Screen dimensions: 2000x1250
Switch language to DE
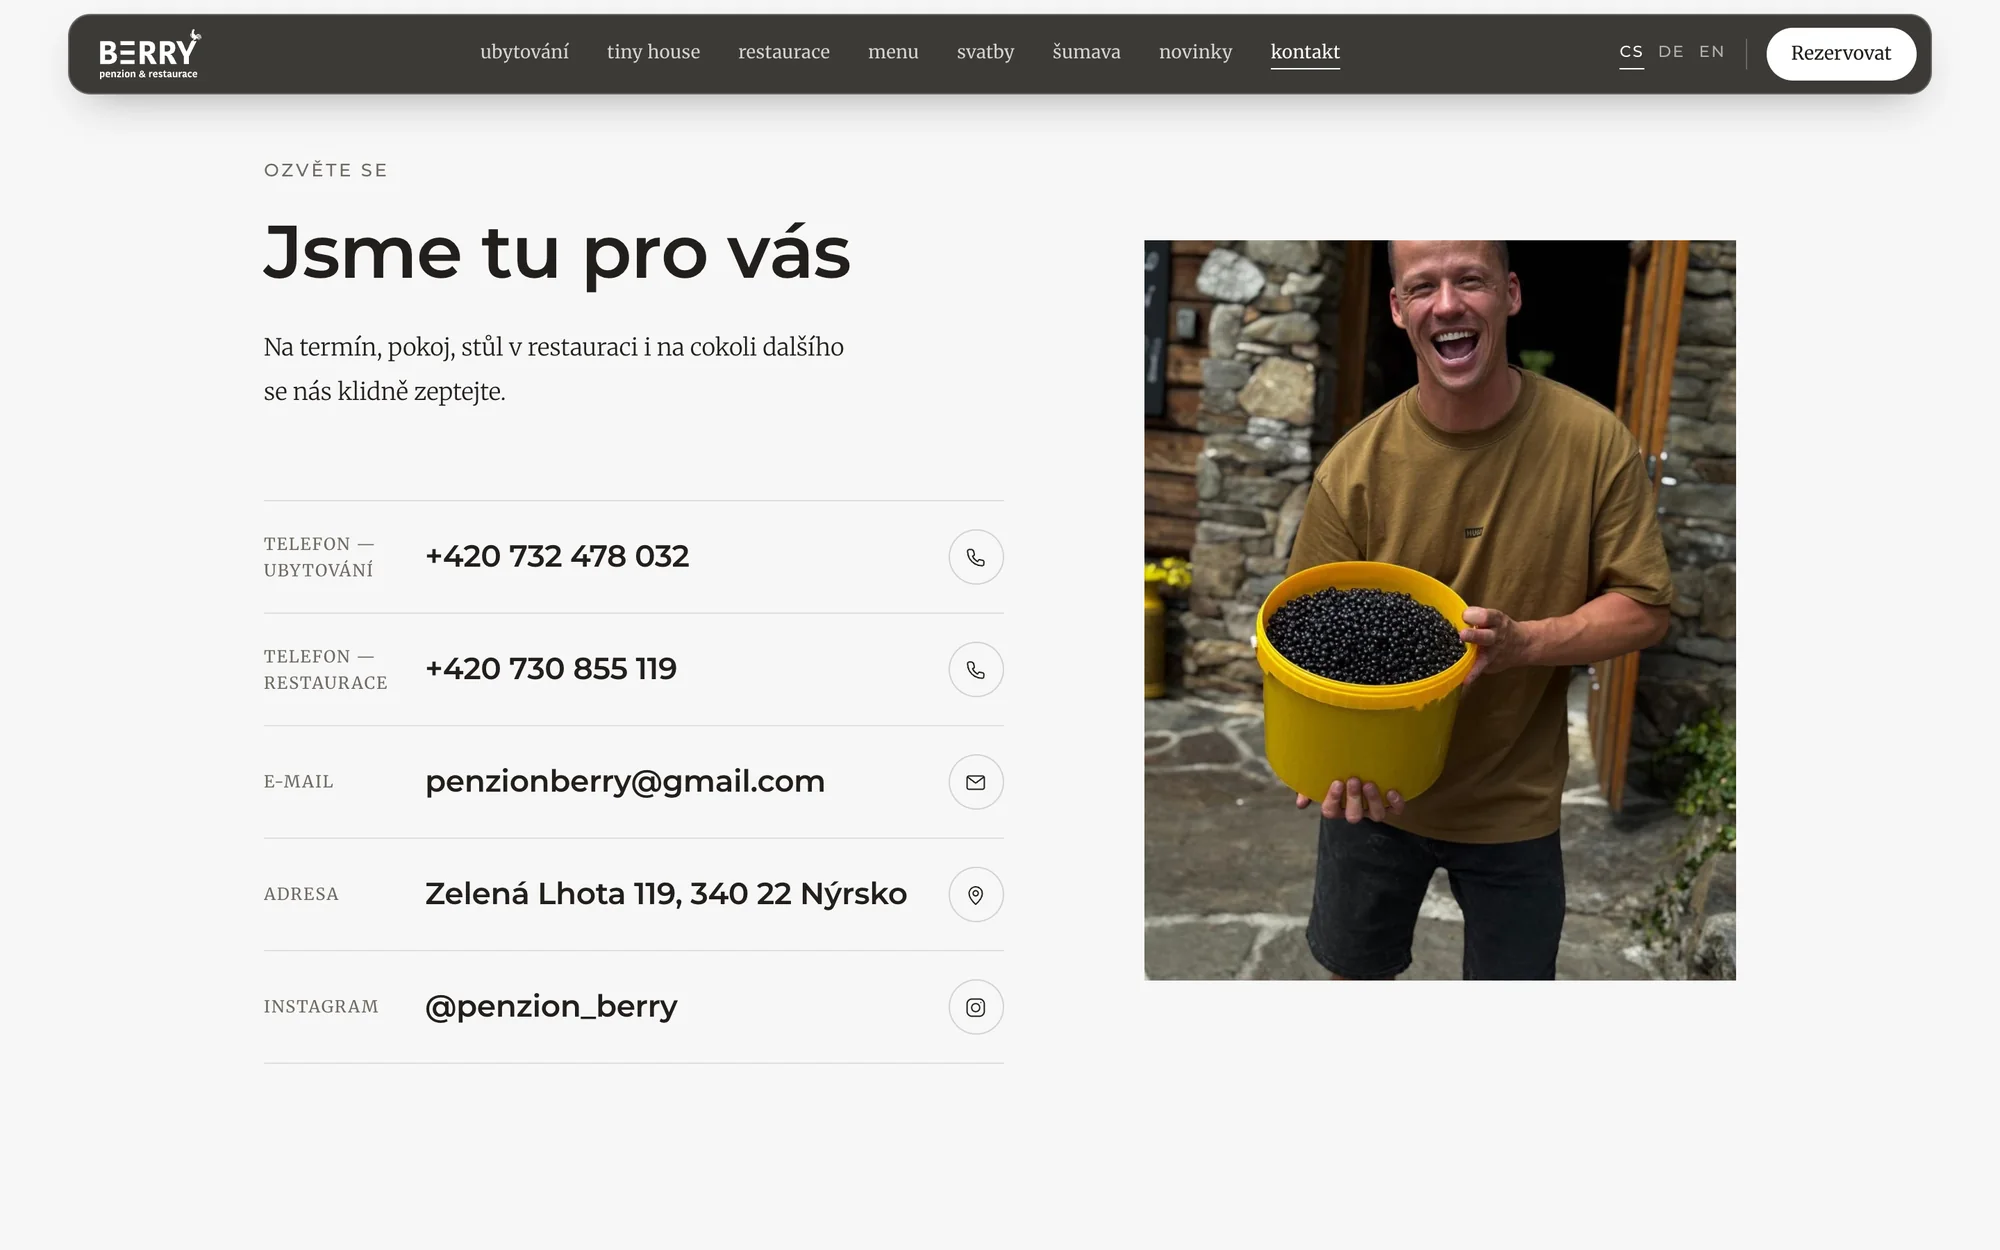(x=1671, y=51)
